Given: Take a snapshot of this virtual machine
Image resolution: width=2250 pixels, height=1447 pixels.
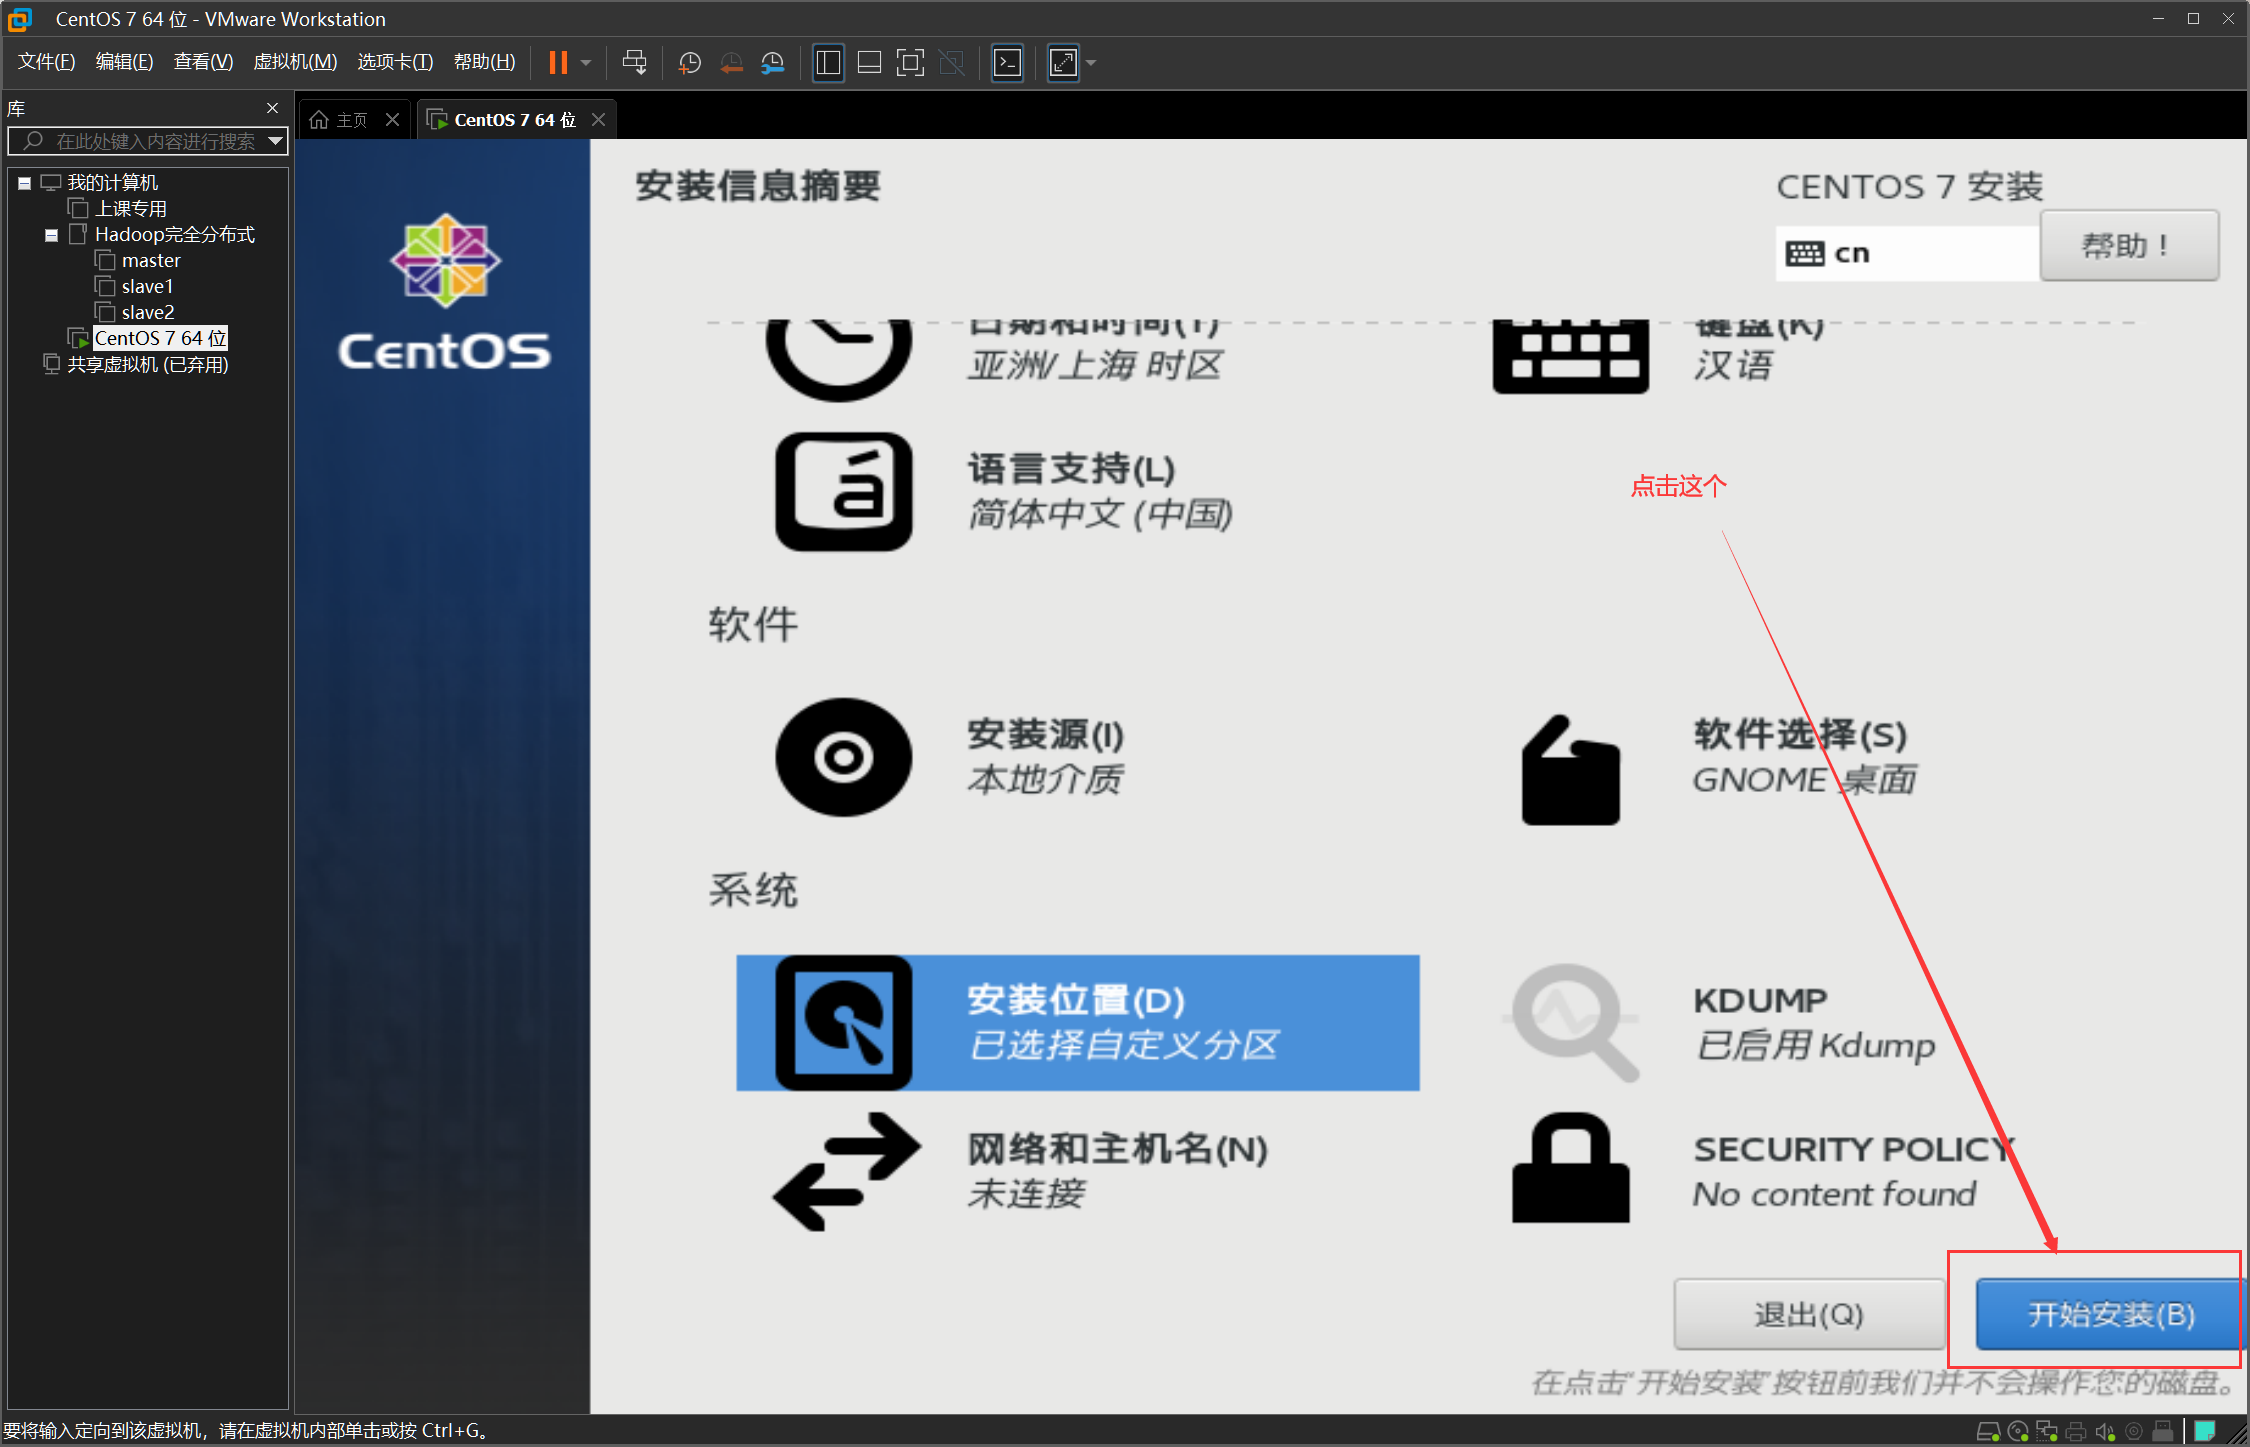Looking at the screenshot, I should point(689,63).
